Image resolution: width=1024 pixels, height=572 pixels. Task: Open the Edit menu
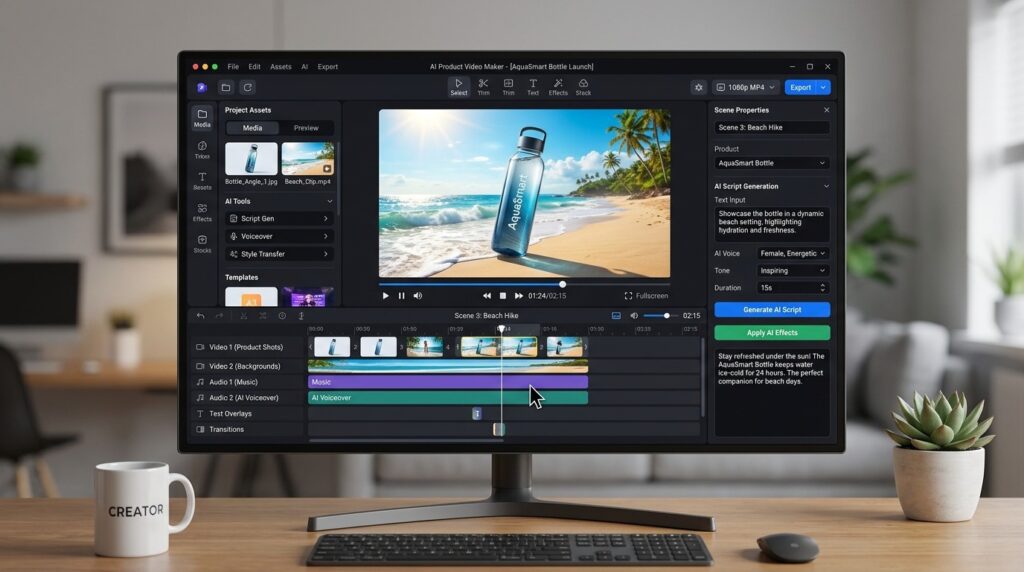point(254,67)
